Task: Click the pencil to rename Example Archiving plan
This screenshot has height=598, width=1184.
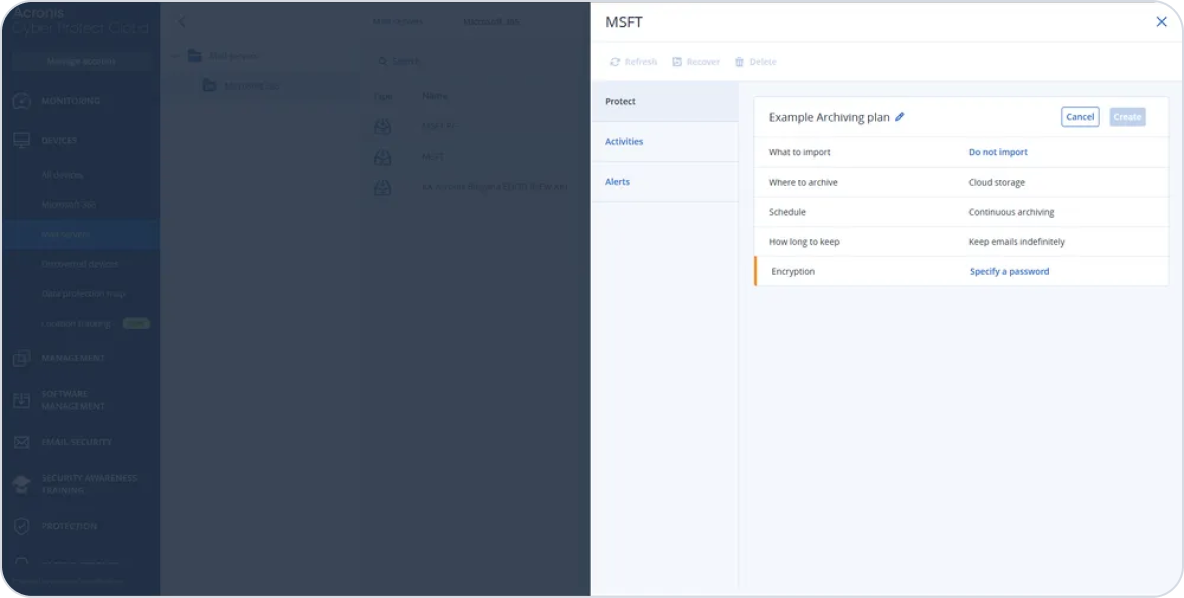Action: pyautogui.click(x=900, y=117)
